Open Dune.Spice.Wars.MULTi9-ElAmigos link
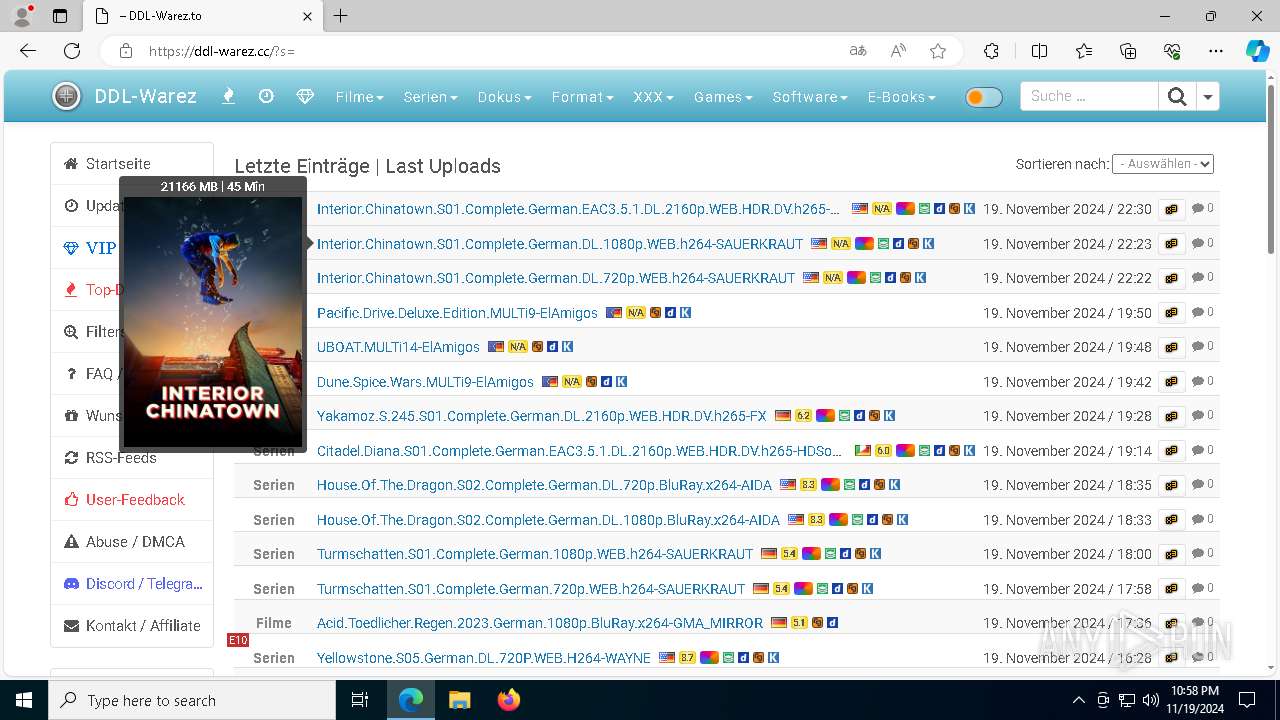The height and width of the screenshot is (720, 1280). pyautogui.click(x=425, y=382)
